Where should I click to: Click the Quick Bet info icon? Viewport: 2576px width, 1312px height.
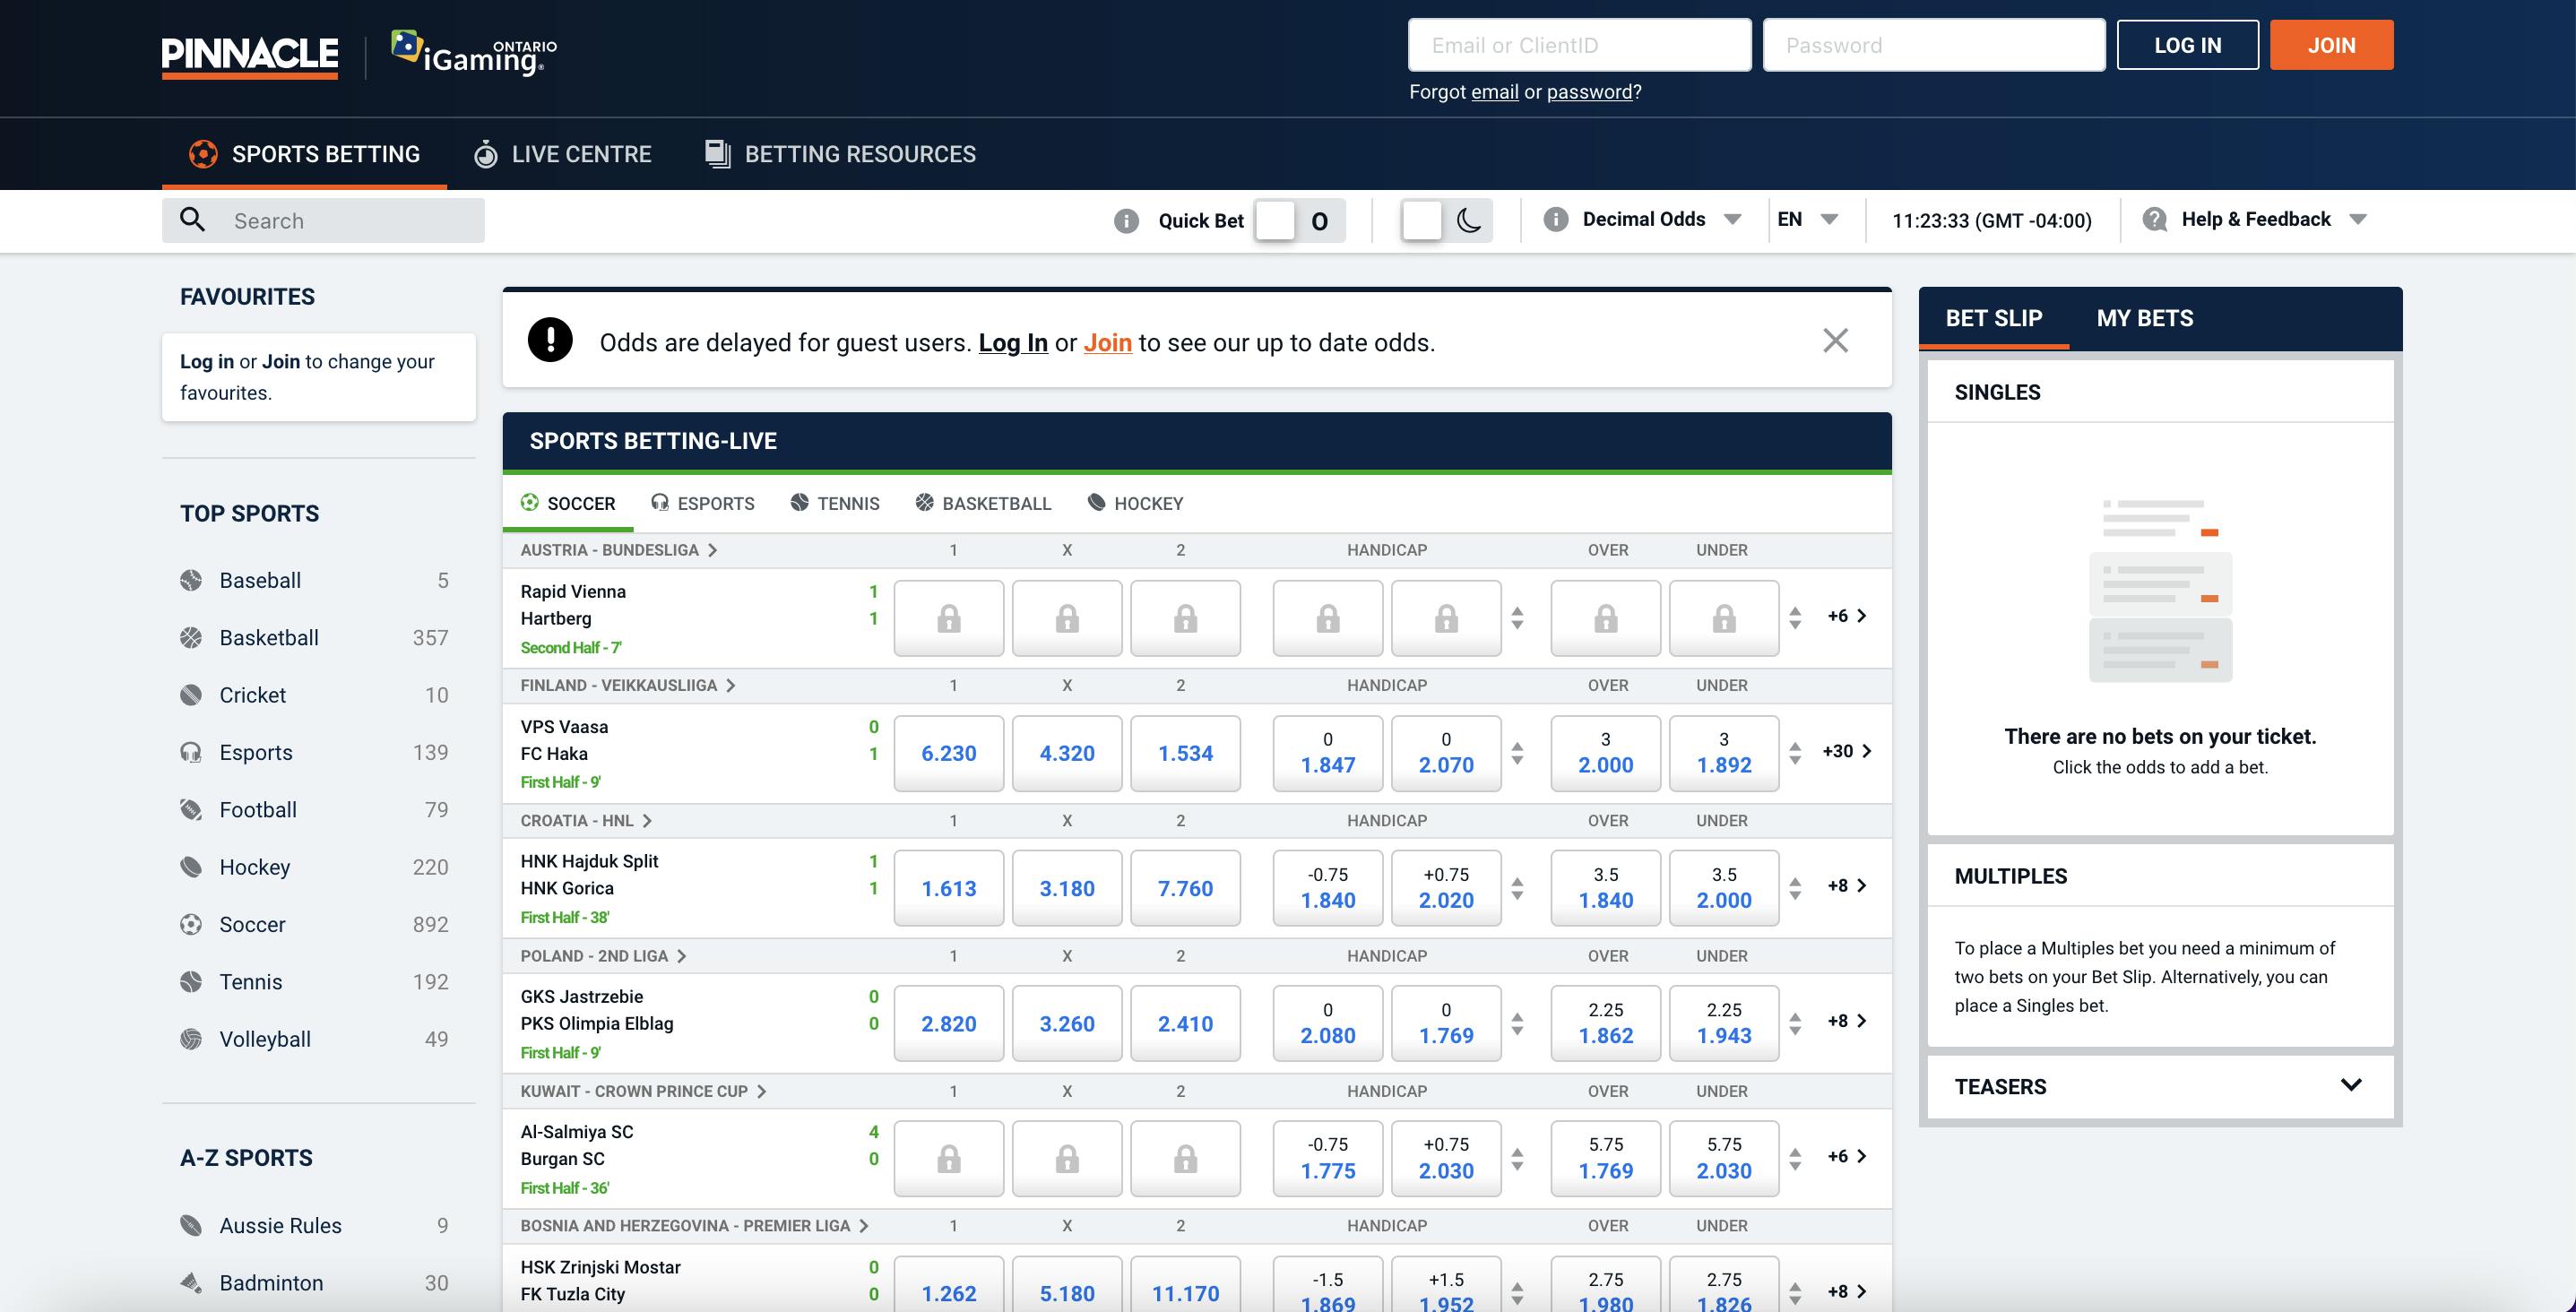1126,221
